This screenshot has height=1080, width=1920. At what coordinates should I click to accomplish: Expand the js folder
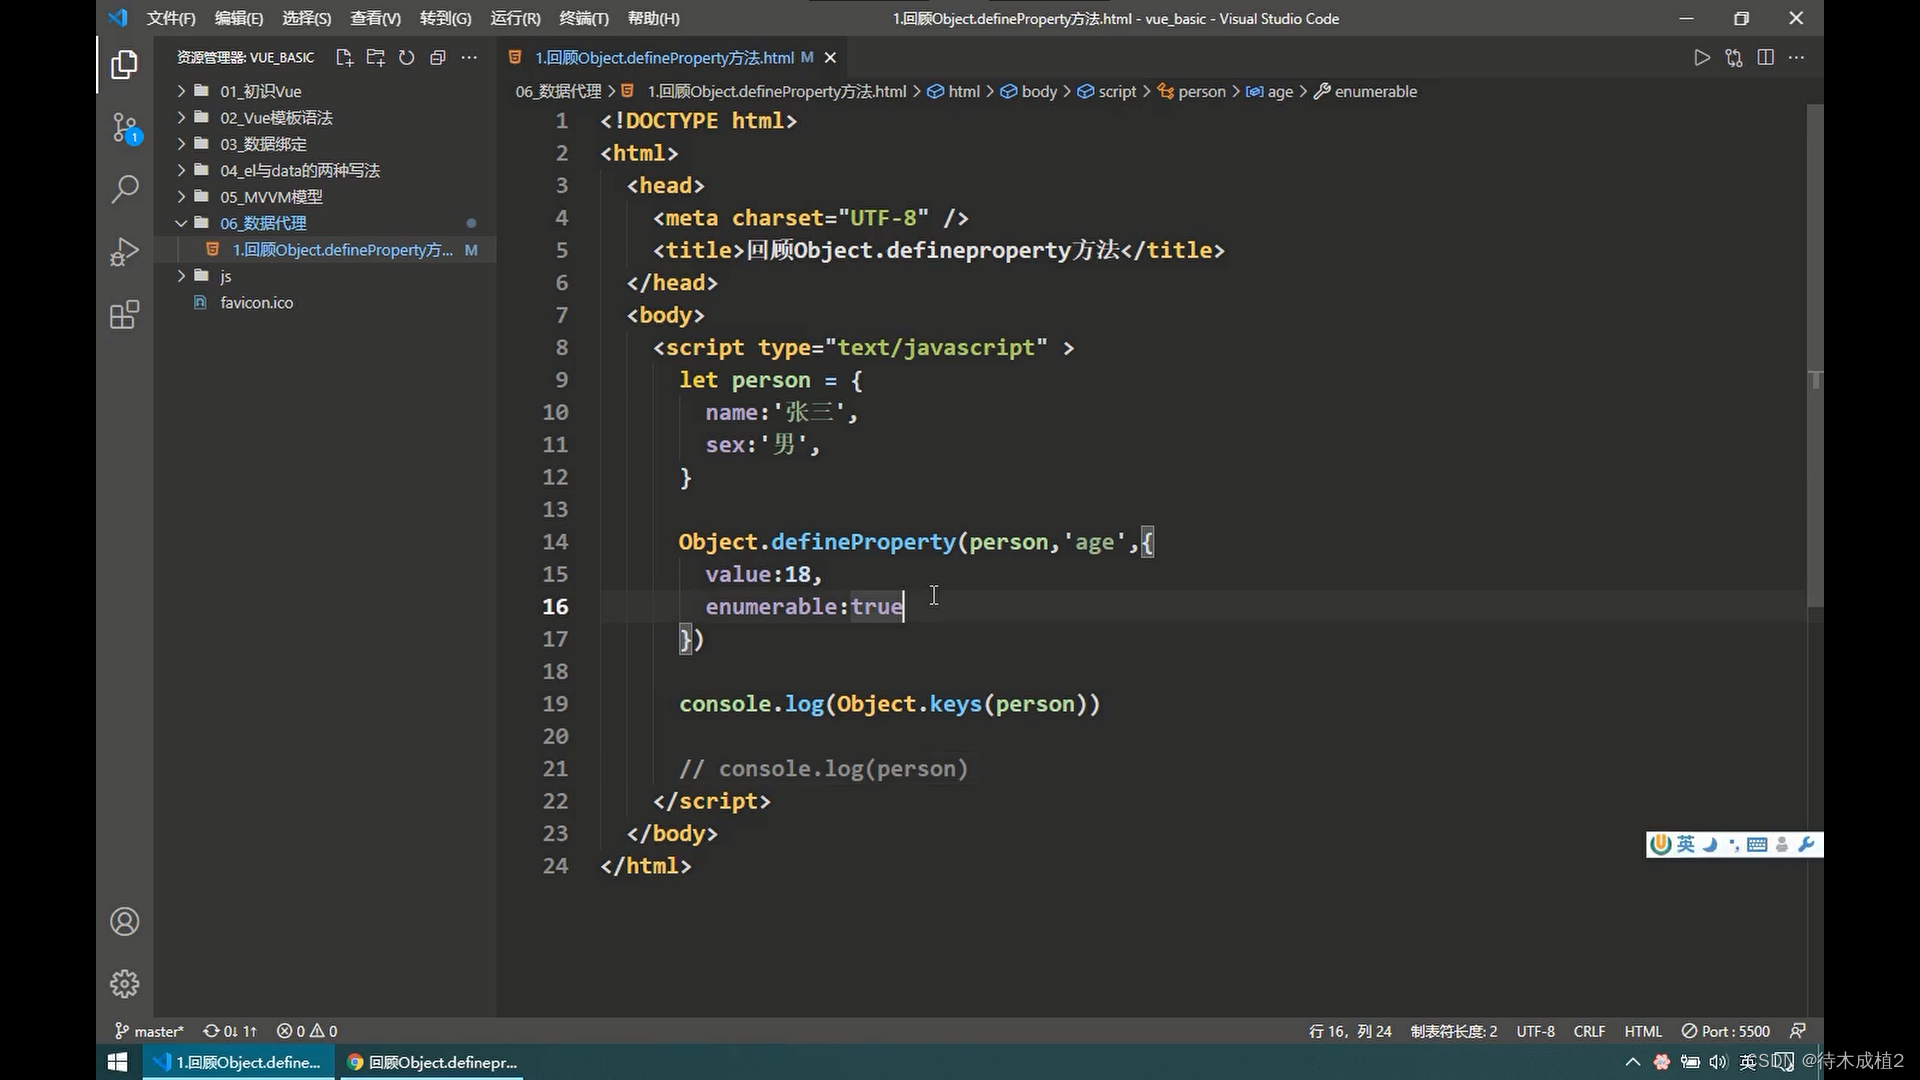pyautogui.click(x=325, y=276)
